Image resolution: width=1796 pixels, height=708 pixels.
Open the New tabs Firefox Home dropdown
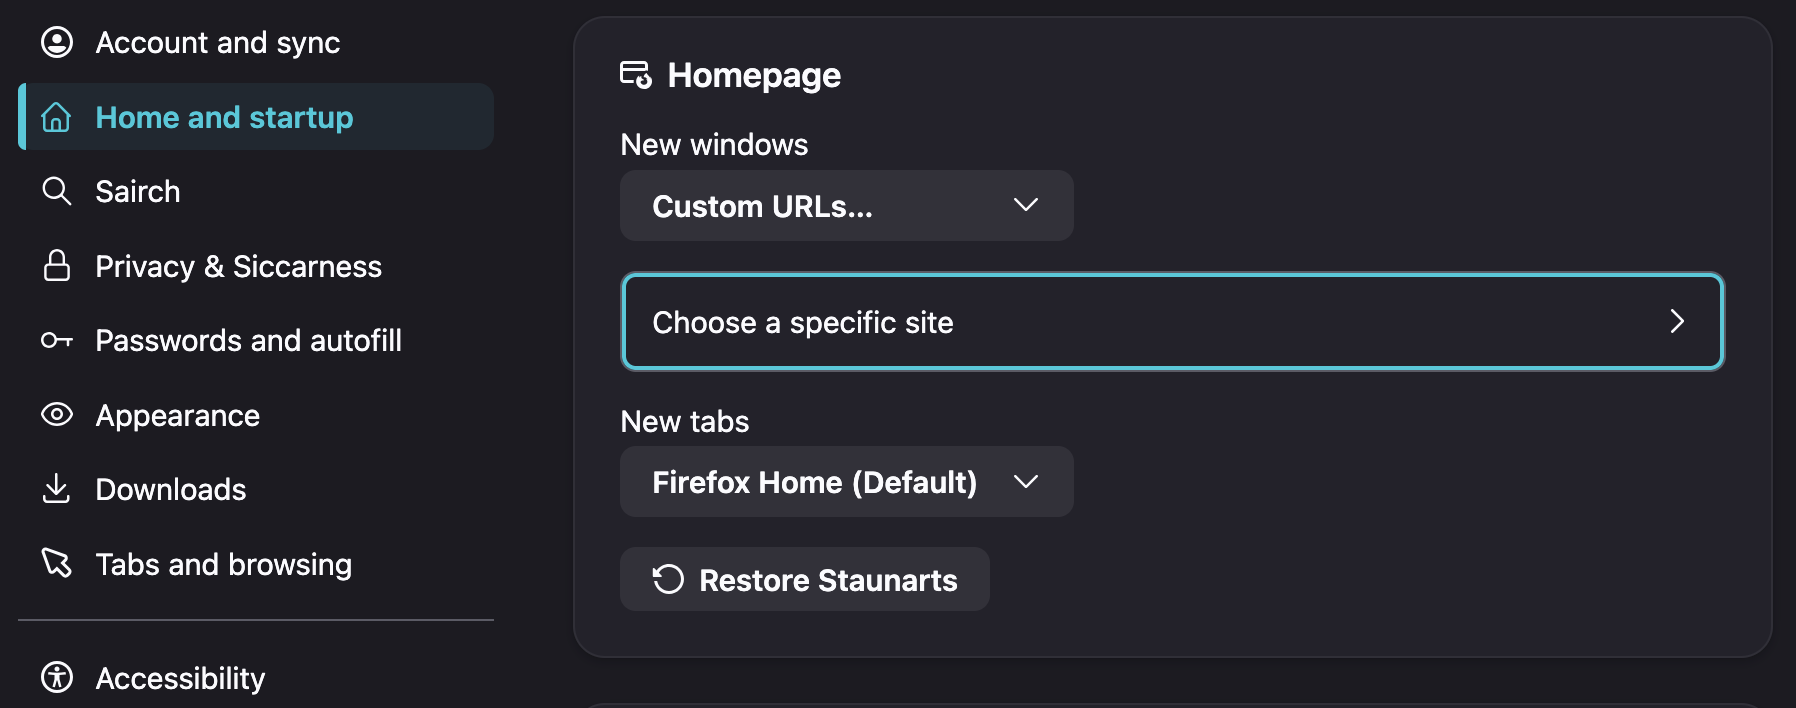846,482
